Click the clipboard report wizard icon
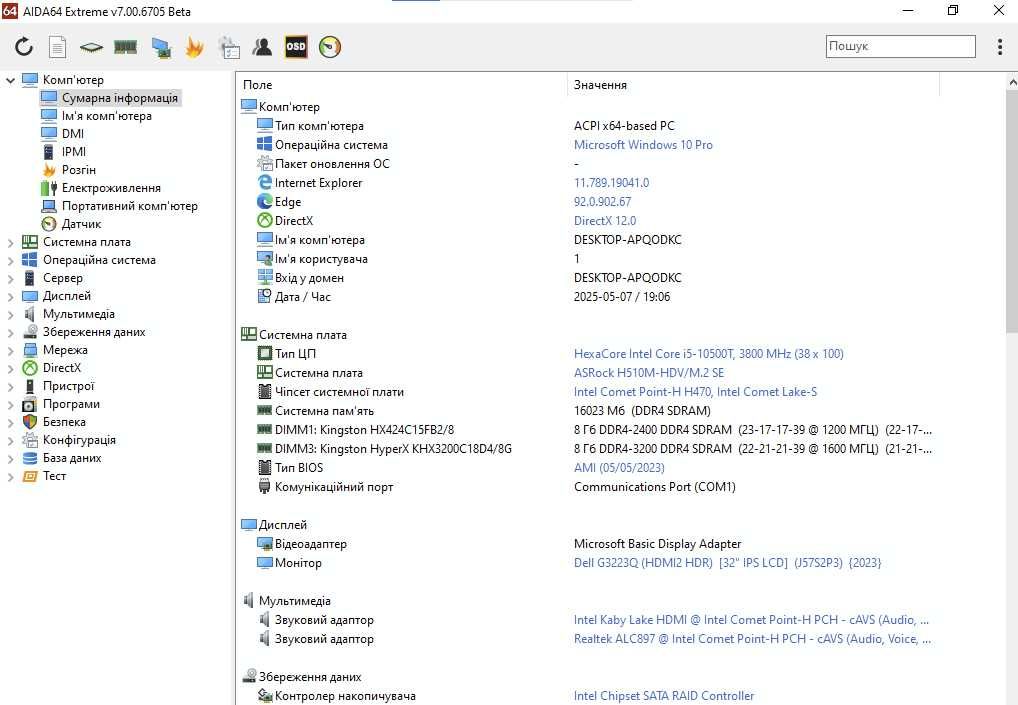The height and width of the screenshot is (705, 1018). pos(229,47)
